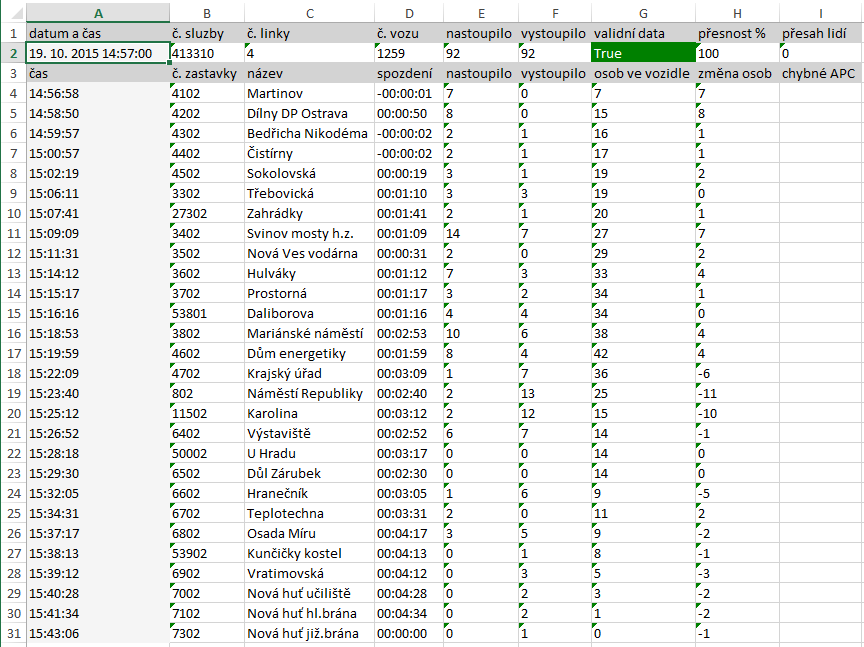864x647 pixels.
Task: Click the 'spozdení' header cell
Action: (409, 73)
